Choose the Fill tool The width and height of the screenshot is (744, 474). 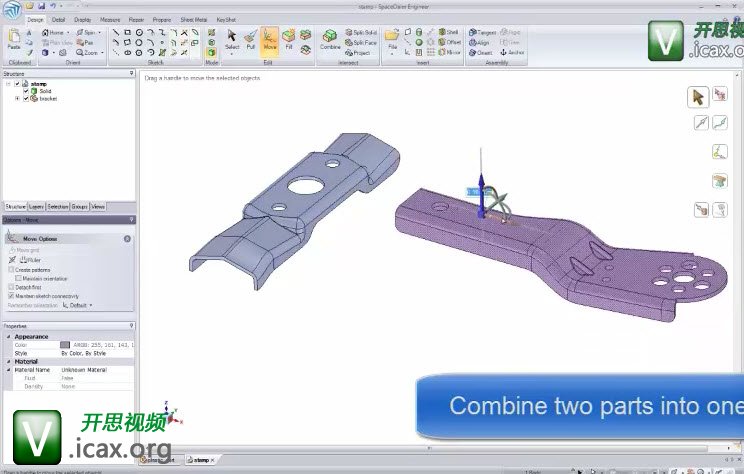pos(288,39)
